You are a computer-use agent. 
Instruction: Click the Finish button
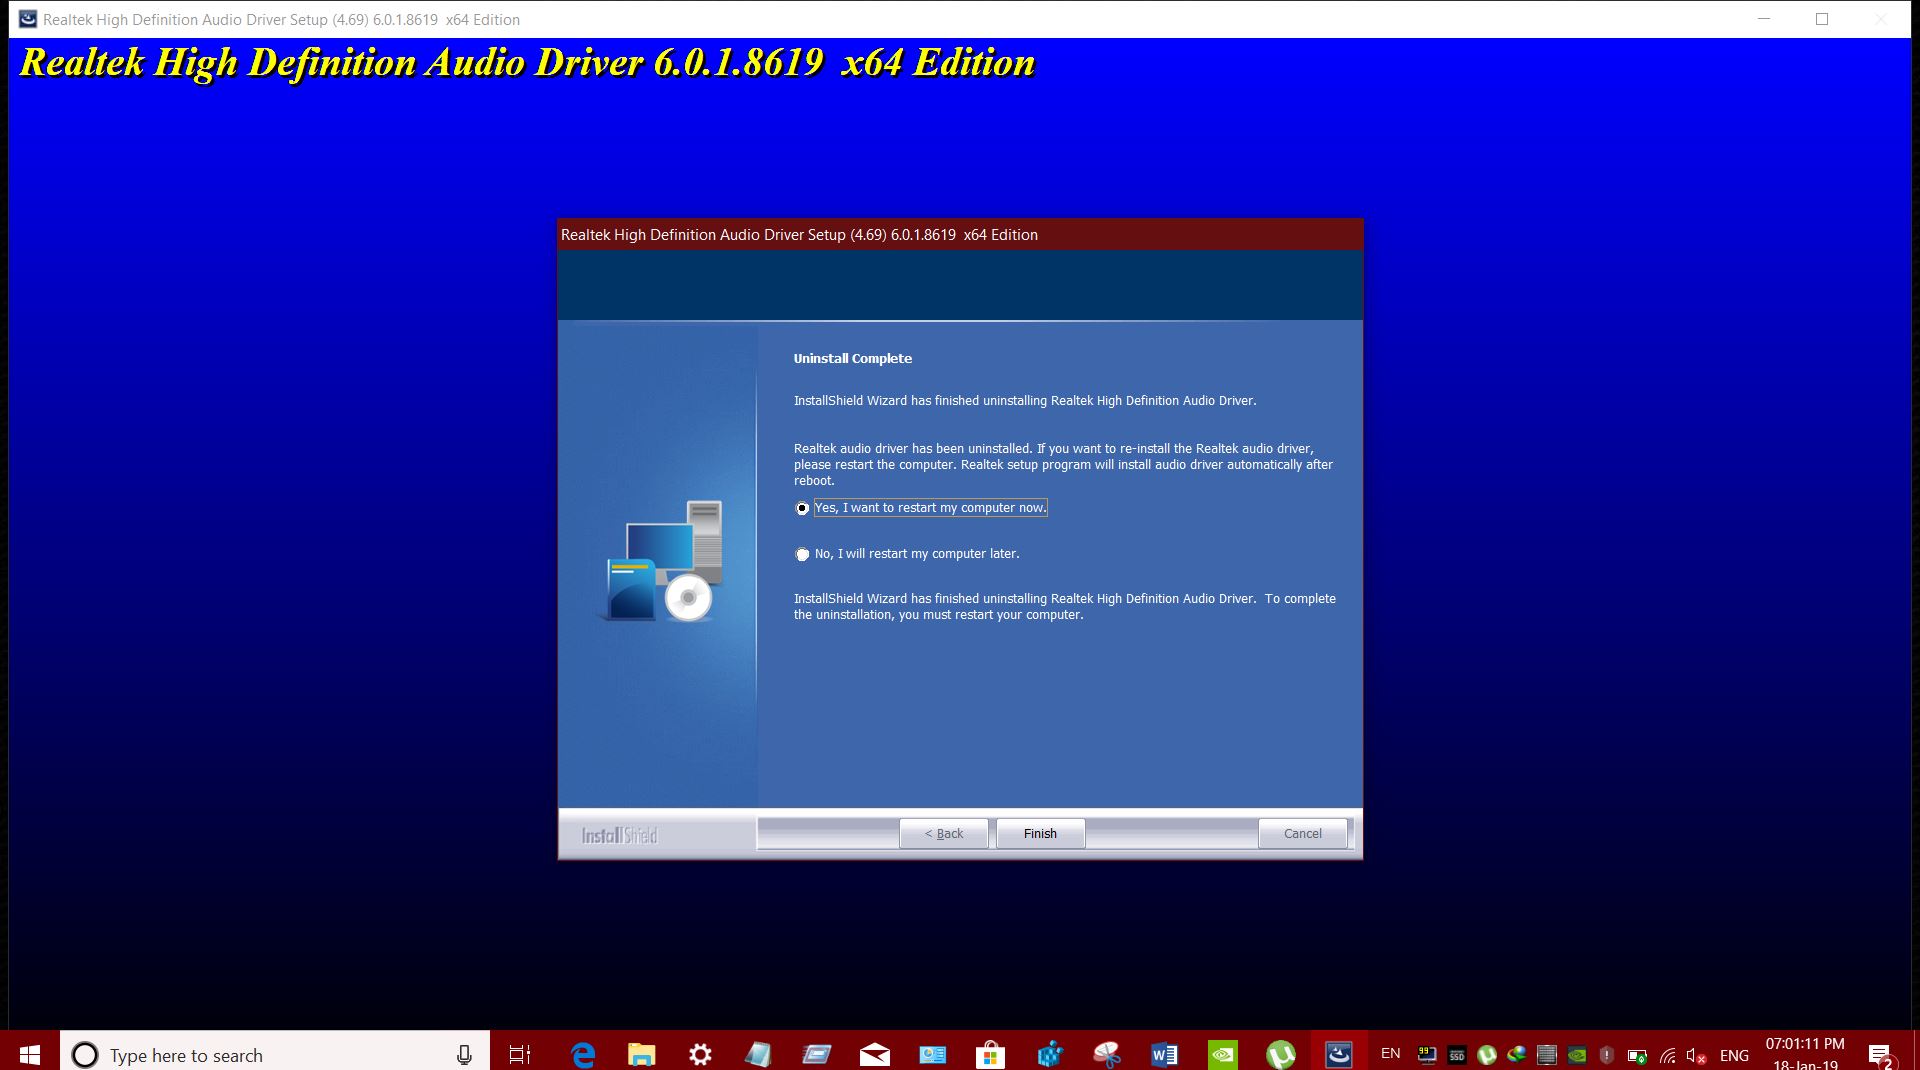[1040, 833]
